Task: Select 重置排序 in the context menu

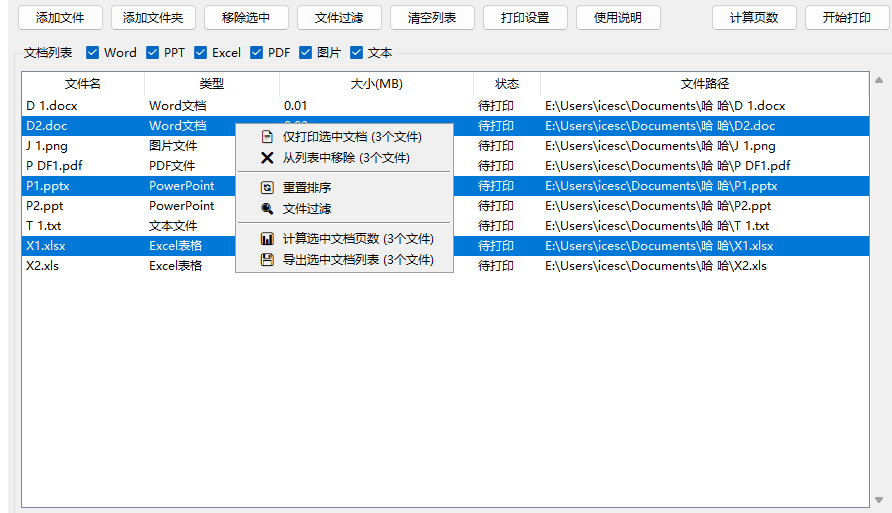Action: [x=345, y=187]
